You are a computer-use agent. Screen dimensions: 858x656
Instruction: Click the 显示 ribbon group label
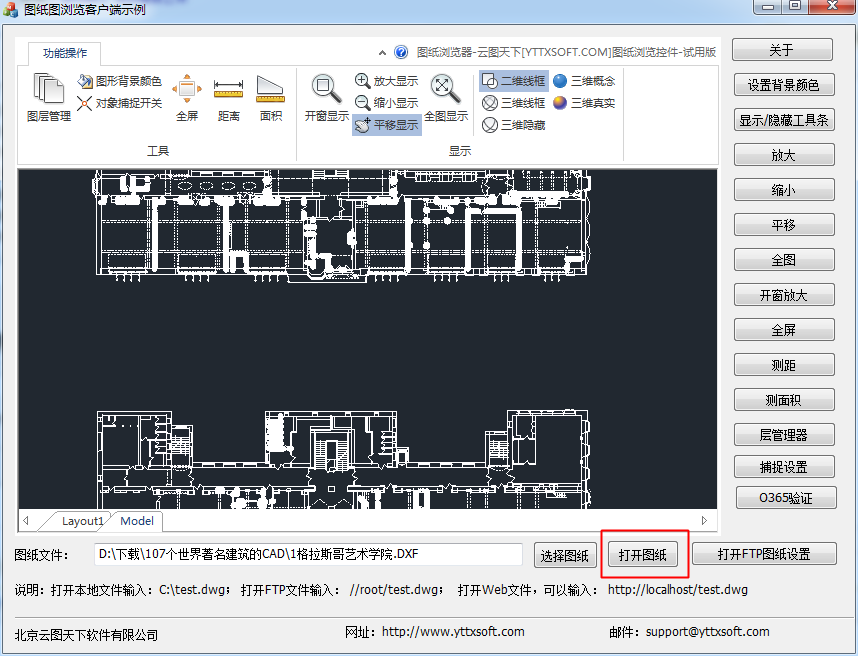[460, 151]
